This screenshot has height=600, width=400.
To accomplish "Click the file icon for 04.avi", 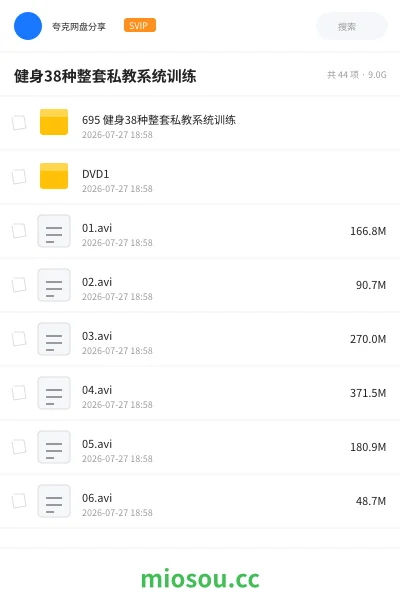I will 54,393.
